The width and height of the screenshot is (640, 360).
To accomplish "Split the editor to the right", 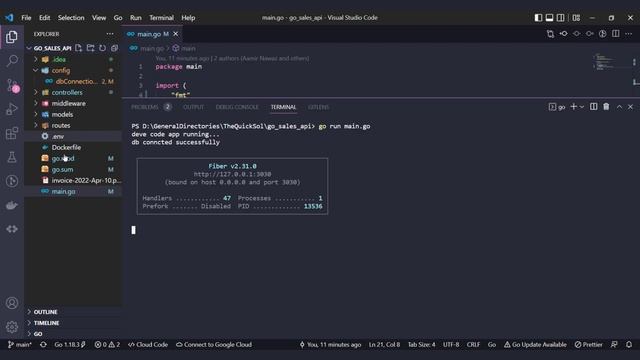I will coord(616,34).
